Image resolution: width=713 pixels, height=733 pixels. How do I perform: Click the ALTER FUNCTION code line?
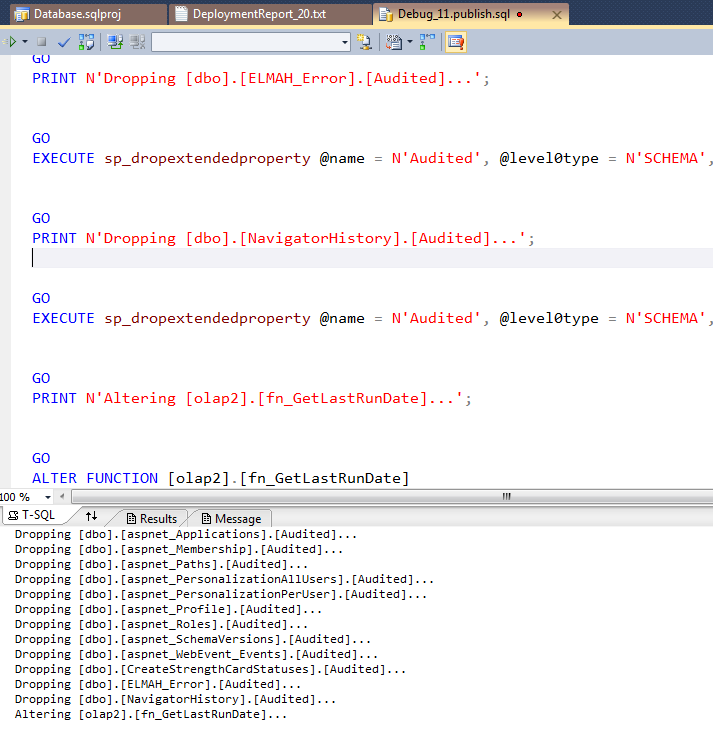click(x=221, y=478)
